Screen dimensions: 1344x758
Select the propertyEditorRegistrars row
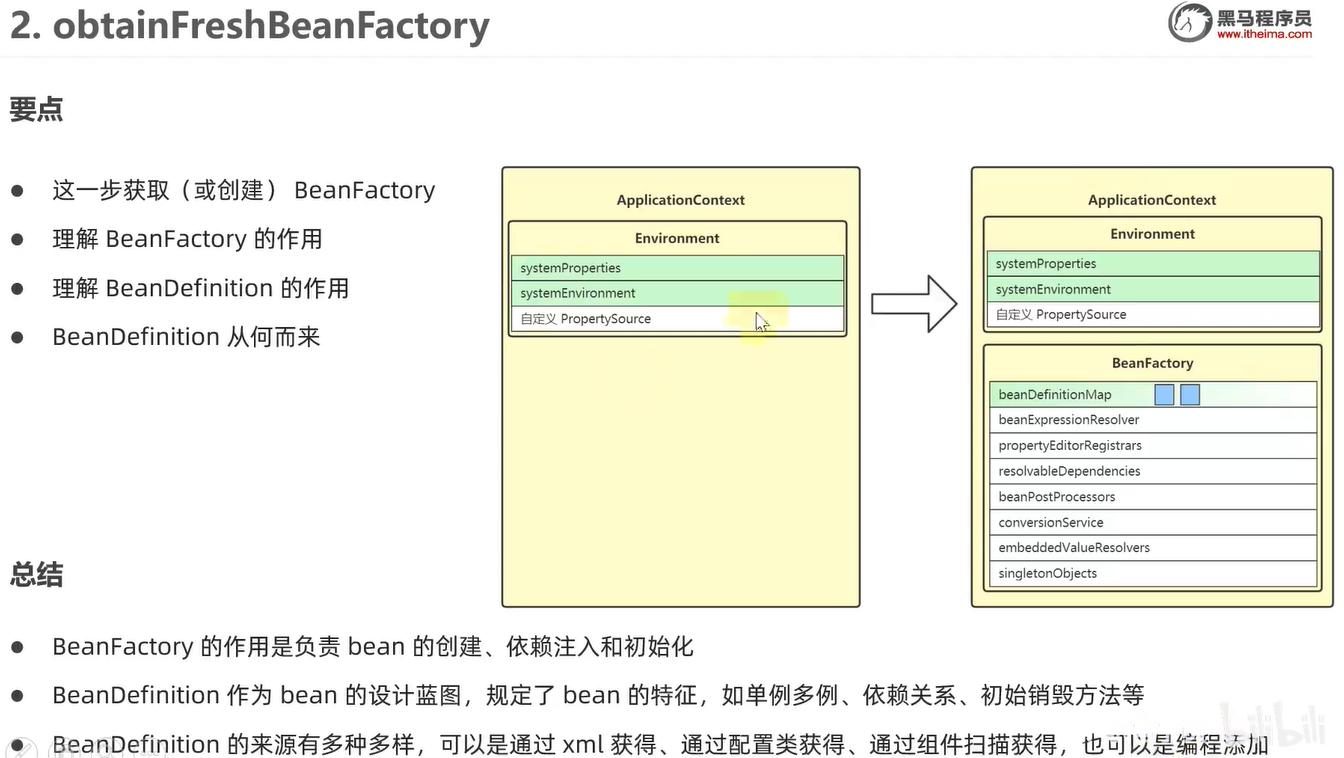[x=1069, y=446]
